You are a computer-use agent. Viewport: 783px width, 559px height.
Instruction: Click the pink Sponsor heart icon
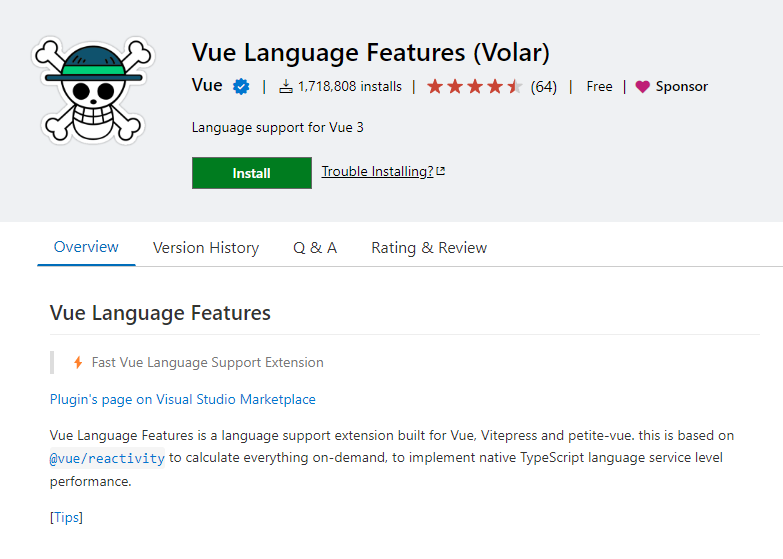pos(643,87)
